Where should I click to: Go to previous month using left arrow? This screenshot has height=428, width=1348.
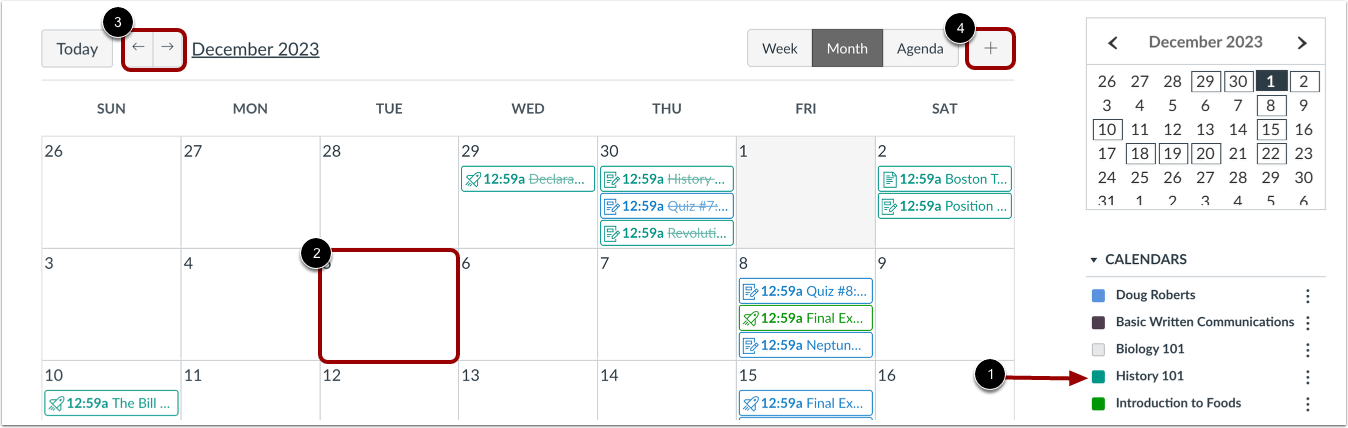click(x=138, y=48)
